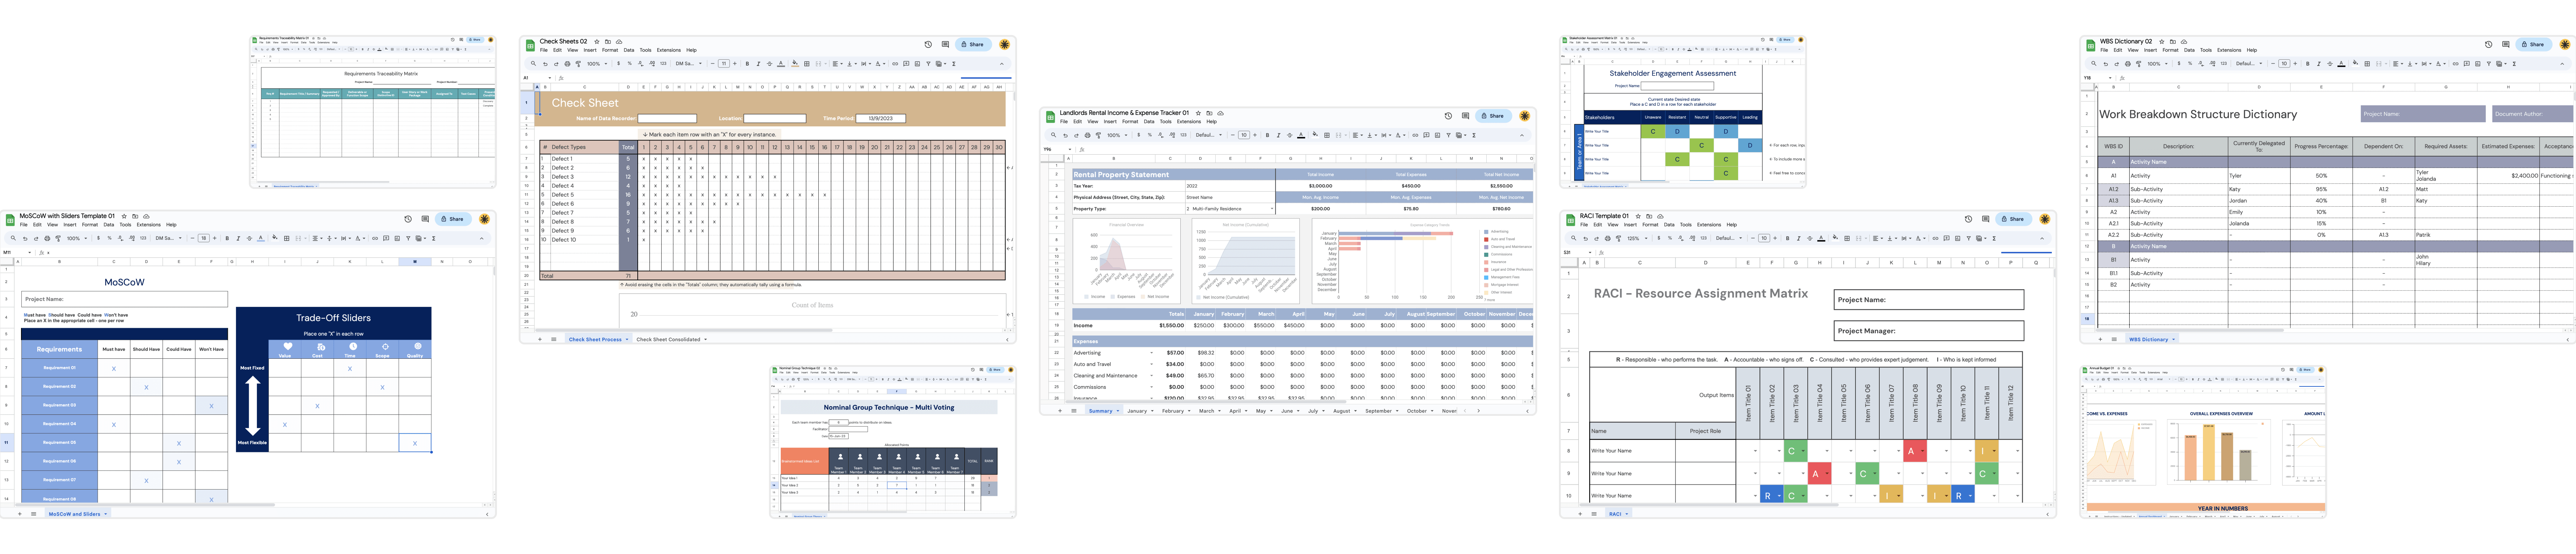
Task: Open Extensions menu in Check Sheets 02
Action: click(669, 50)
